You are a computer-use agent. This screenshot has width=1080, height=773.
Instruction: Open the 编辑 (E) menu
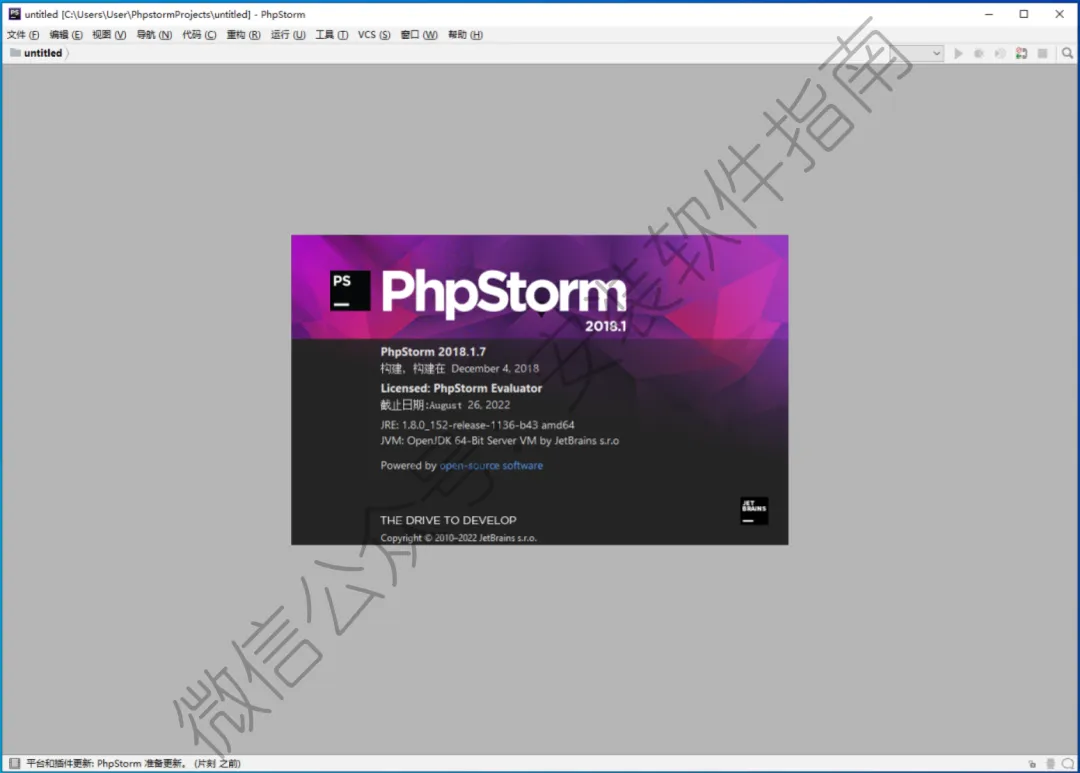(x=65, y=34)
